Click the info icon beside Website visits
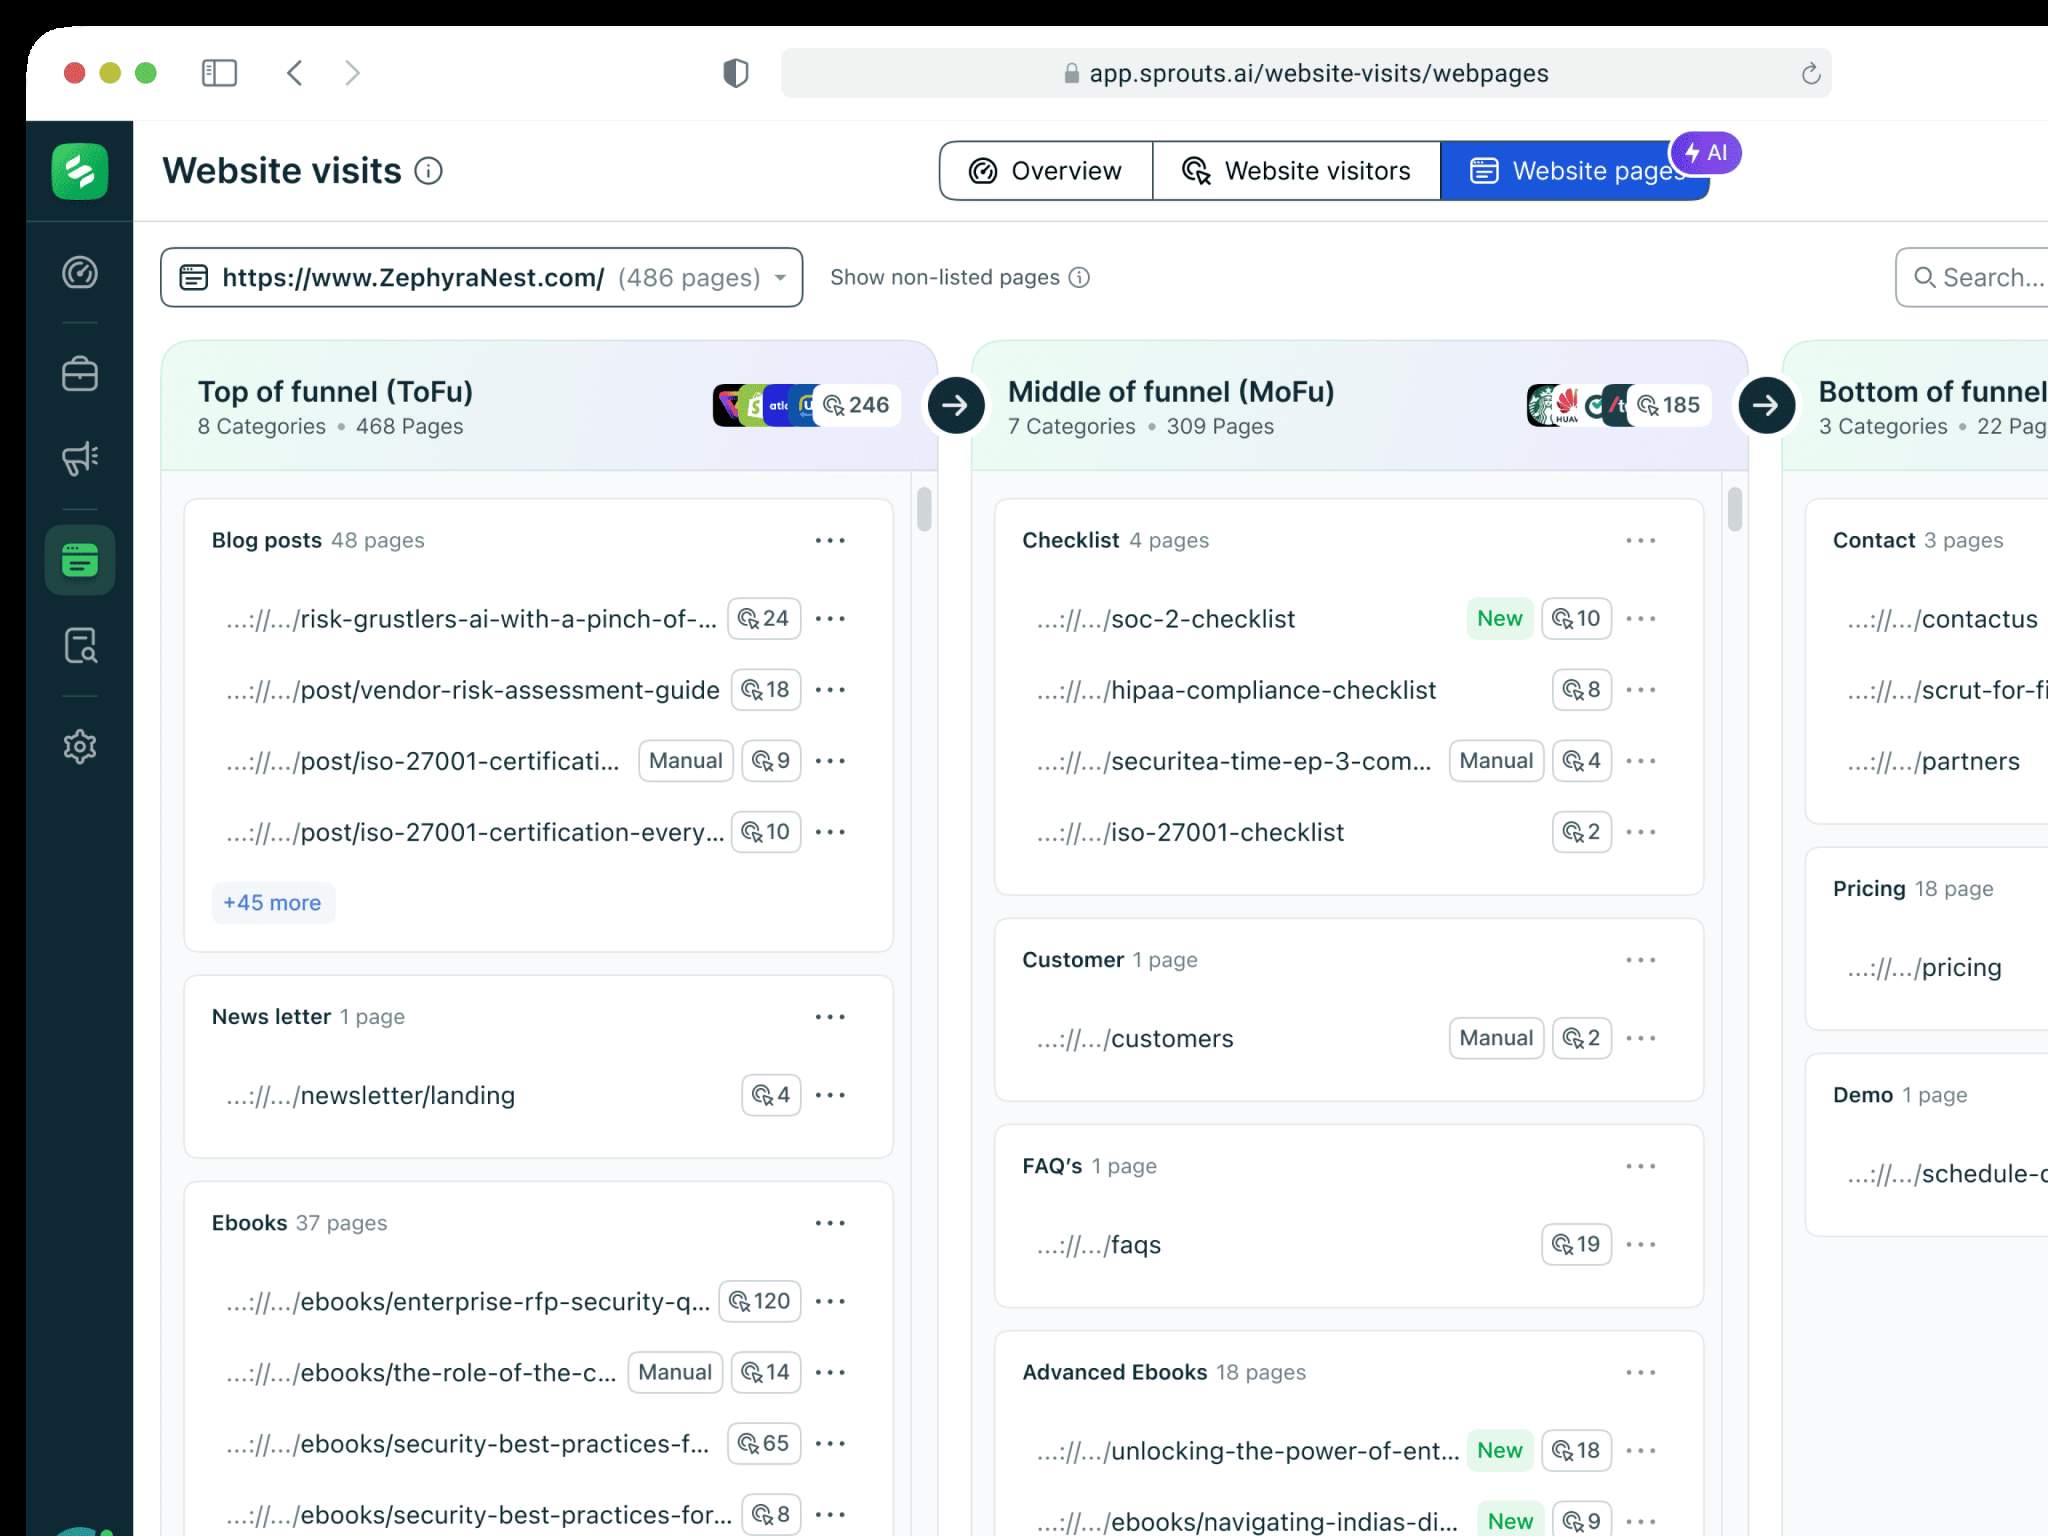The height and width of the screenshot is (1536, 2048). (428, 172)
